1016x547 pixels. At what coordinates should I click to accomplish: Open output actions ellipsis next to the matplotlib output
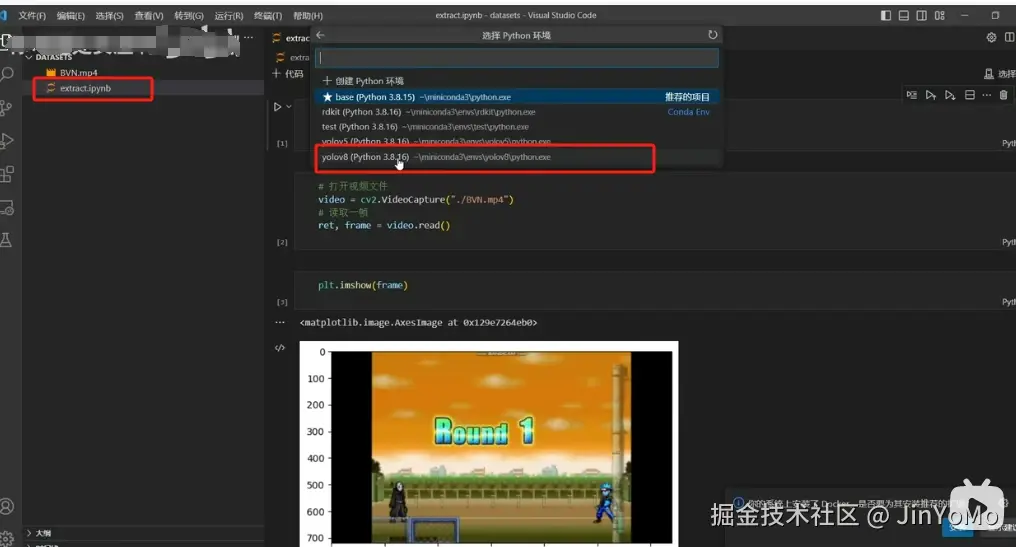280,322
